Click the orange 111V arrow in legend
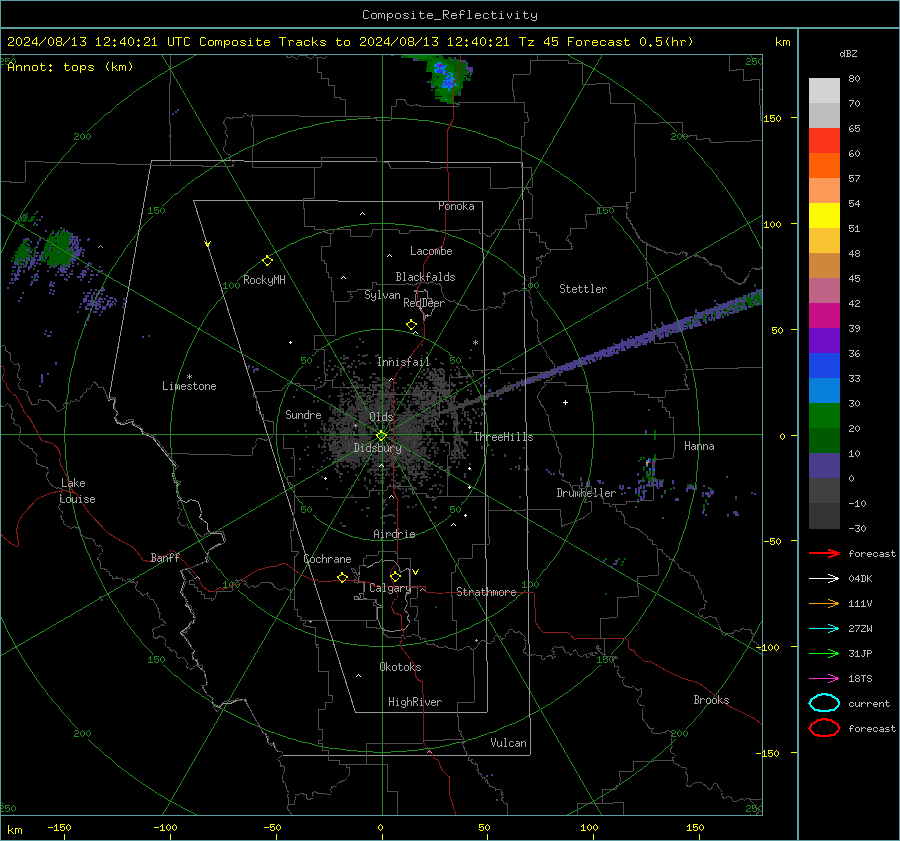The image size is (900, 841). [824, 603]
